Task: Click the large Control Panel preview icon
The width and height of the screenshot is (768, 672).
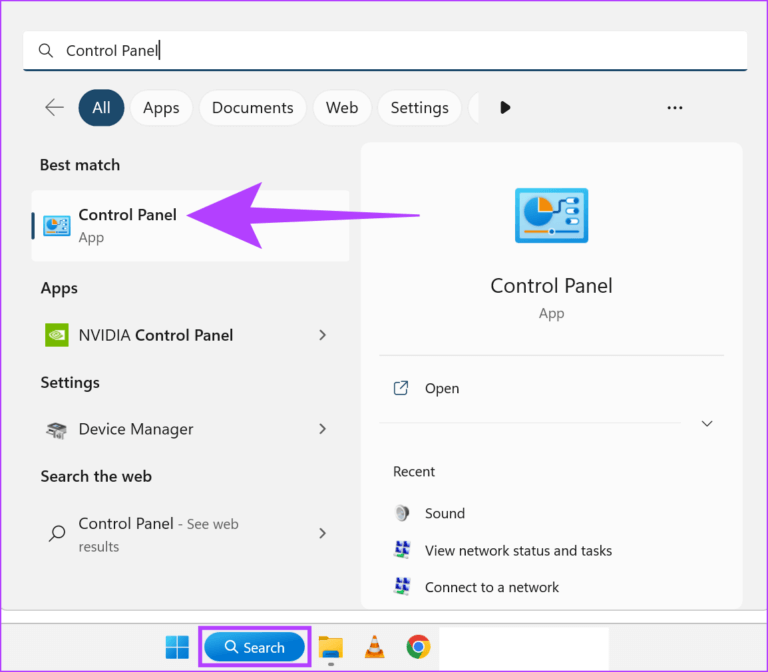Action: click(x=552, y=216)
